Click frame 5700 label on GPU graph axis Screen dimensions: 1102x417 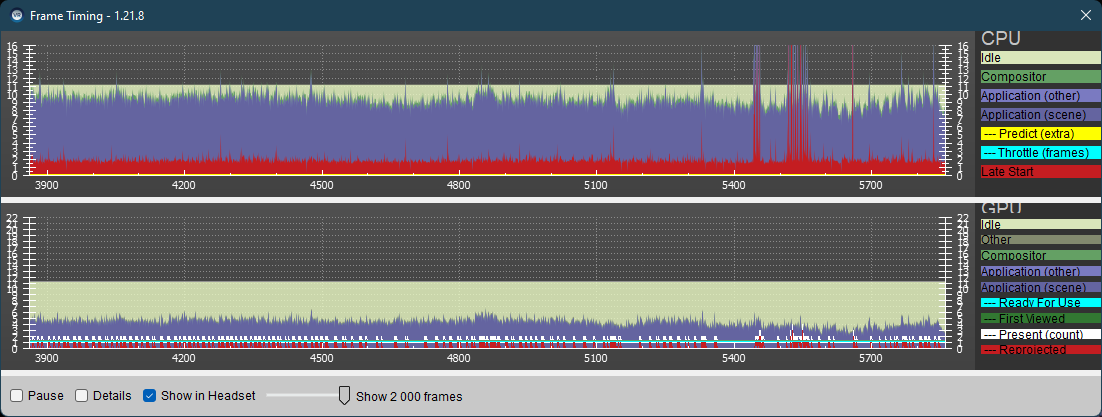pyautogui.click(x=871, y=358)
